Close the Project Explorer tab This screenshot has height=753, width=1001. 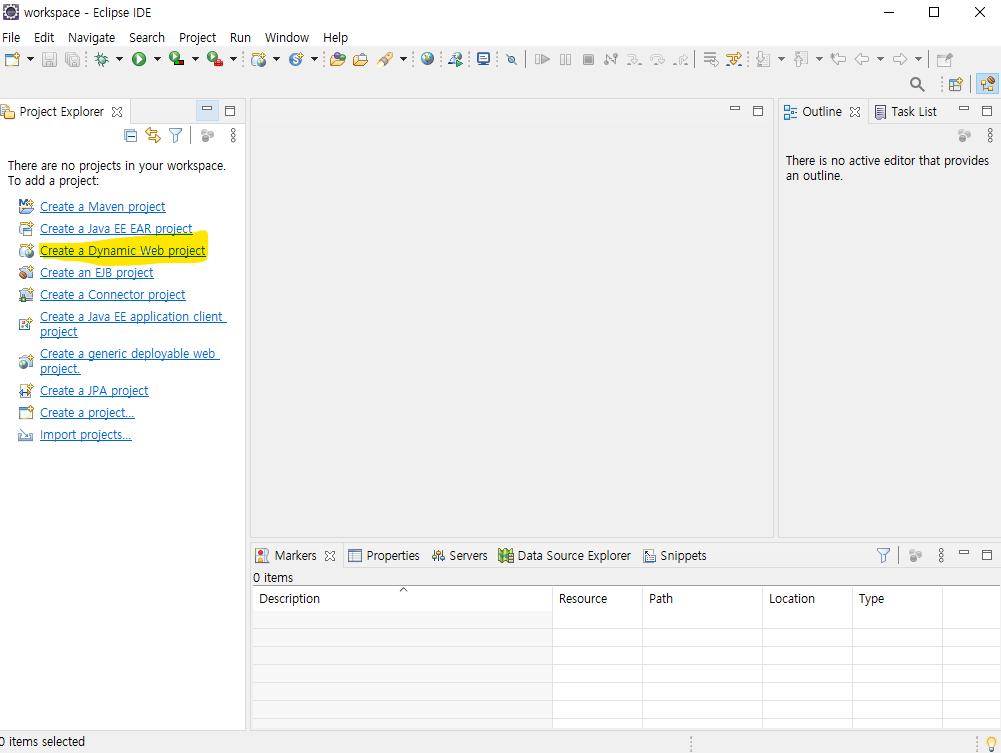[x=117, y=112]
